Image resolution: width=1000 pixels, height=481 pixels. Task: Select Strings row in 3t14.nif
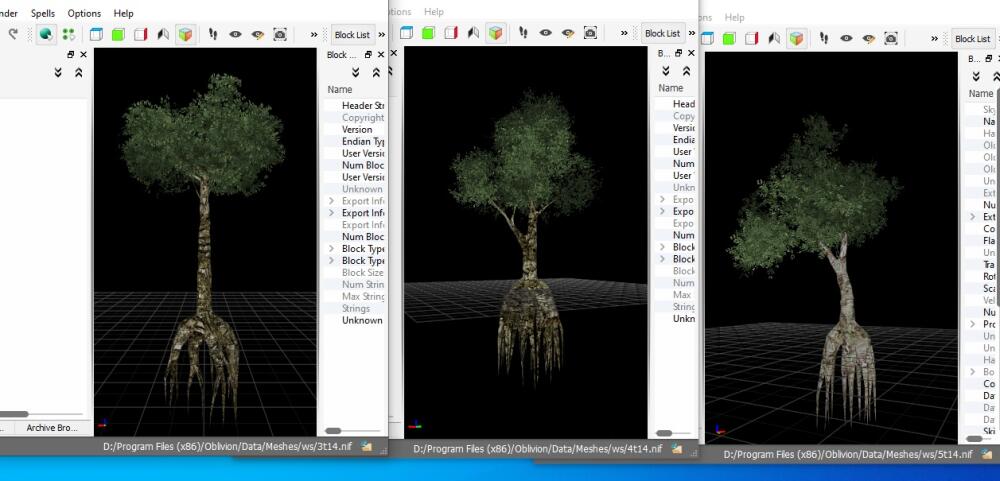tap(355, 308)
